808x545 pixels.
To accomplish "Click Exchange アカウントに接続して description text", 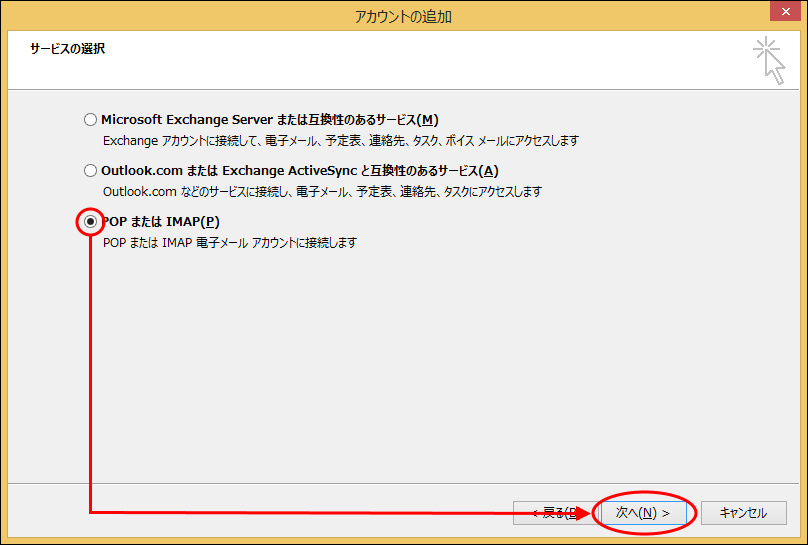I will pos(341,141).
